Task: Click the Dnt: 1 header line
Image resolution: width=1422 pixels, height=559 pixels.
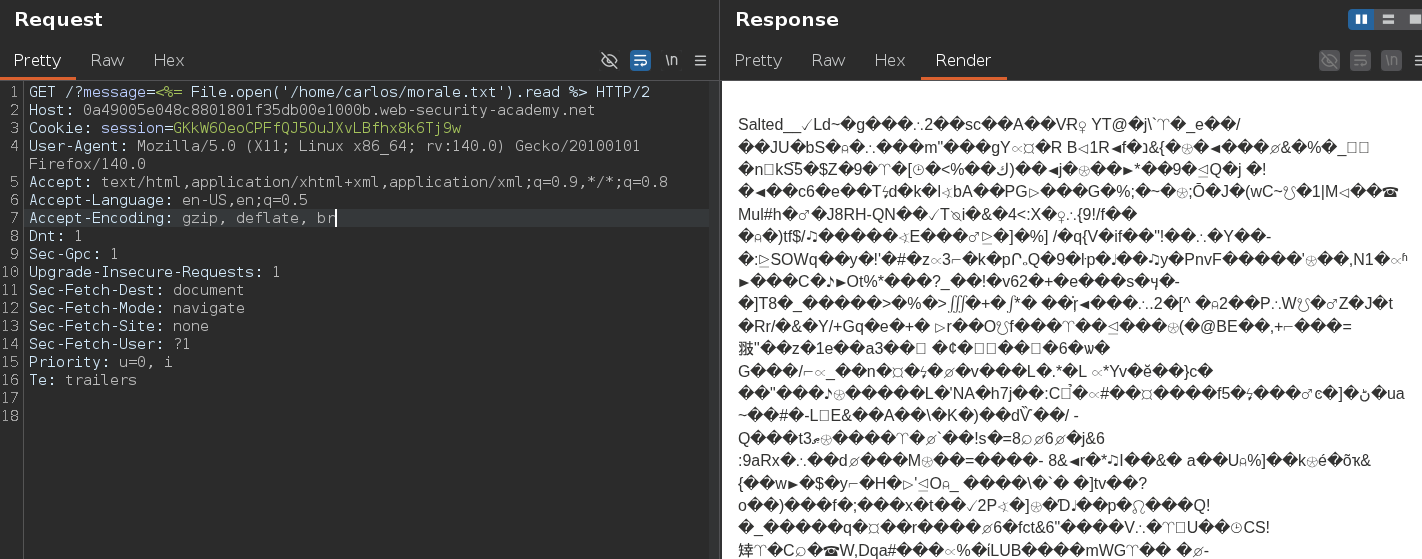Action: click(55, 236)
